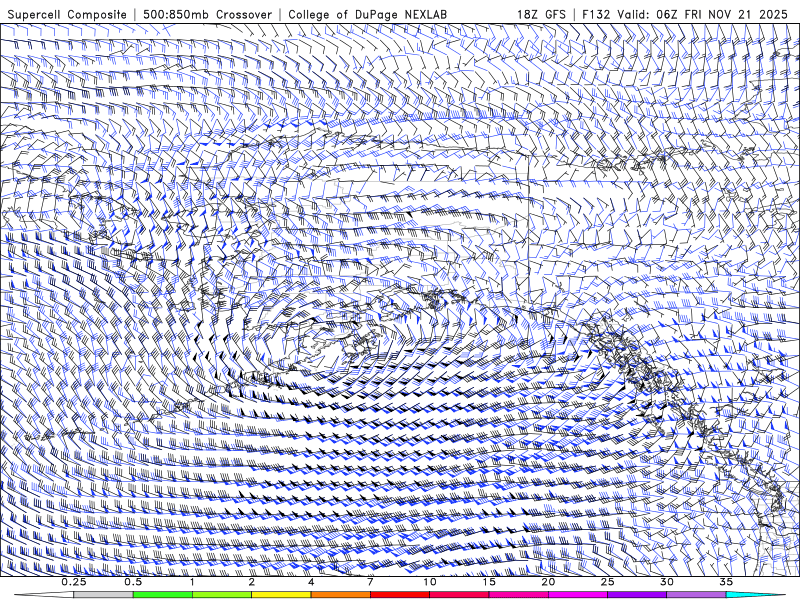Pick the gray swatch between 0.25 and 0.5
This screenshot has height=600, width=800.
coord(104,595)
